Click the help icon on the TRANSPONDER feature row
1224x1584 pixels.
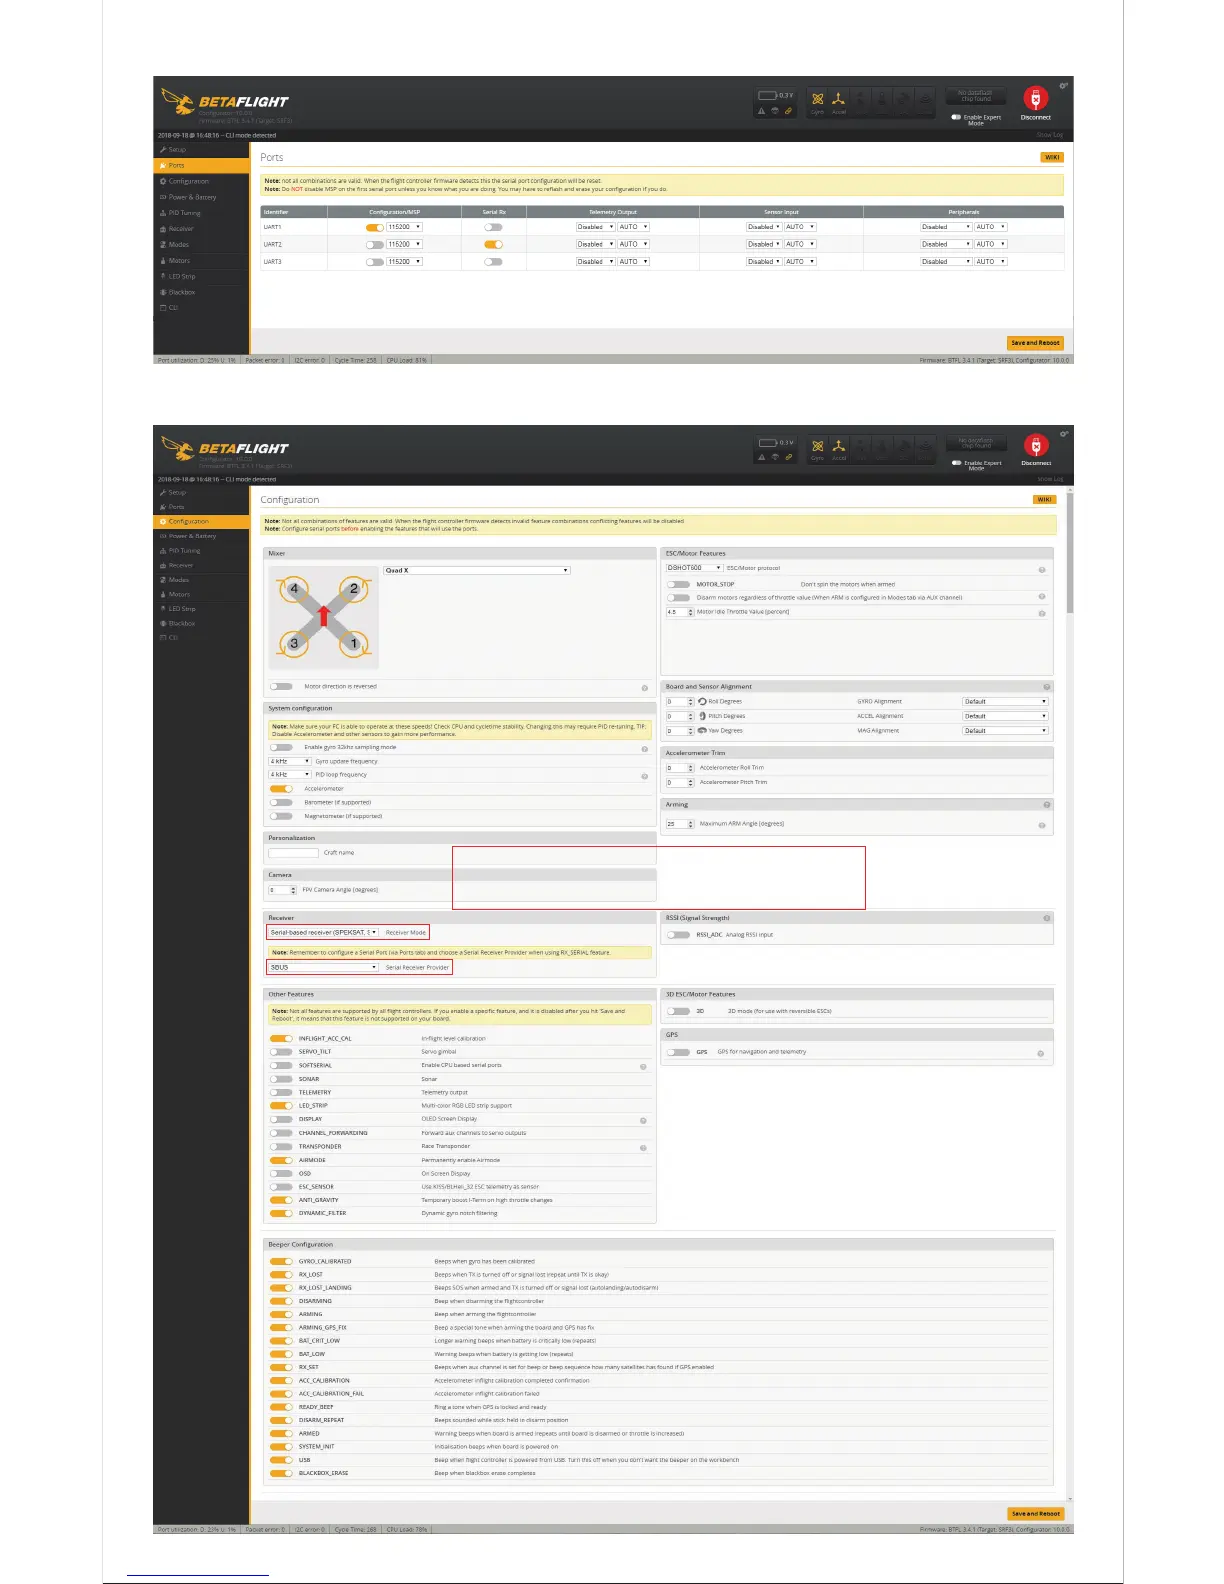point(643,1147)
